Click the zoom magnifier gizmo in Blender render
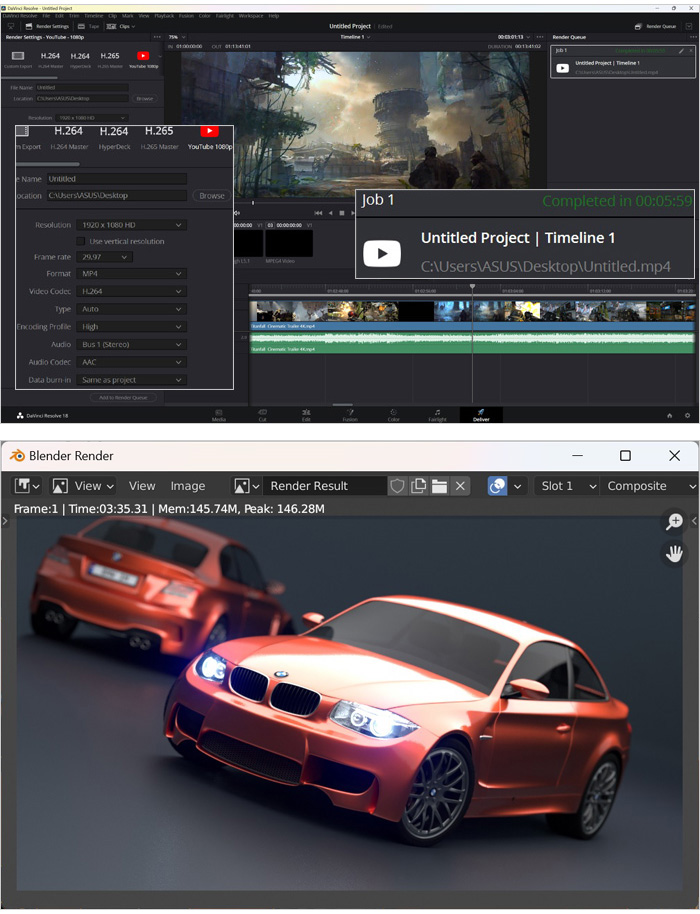Image resolution: width=700 pixels, height=914 pixels. coord(674,521)
